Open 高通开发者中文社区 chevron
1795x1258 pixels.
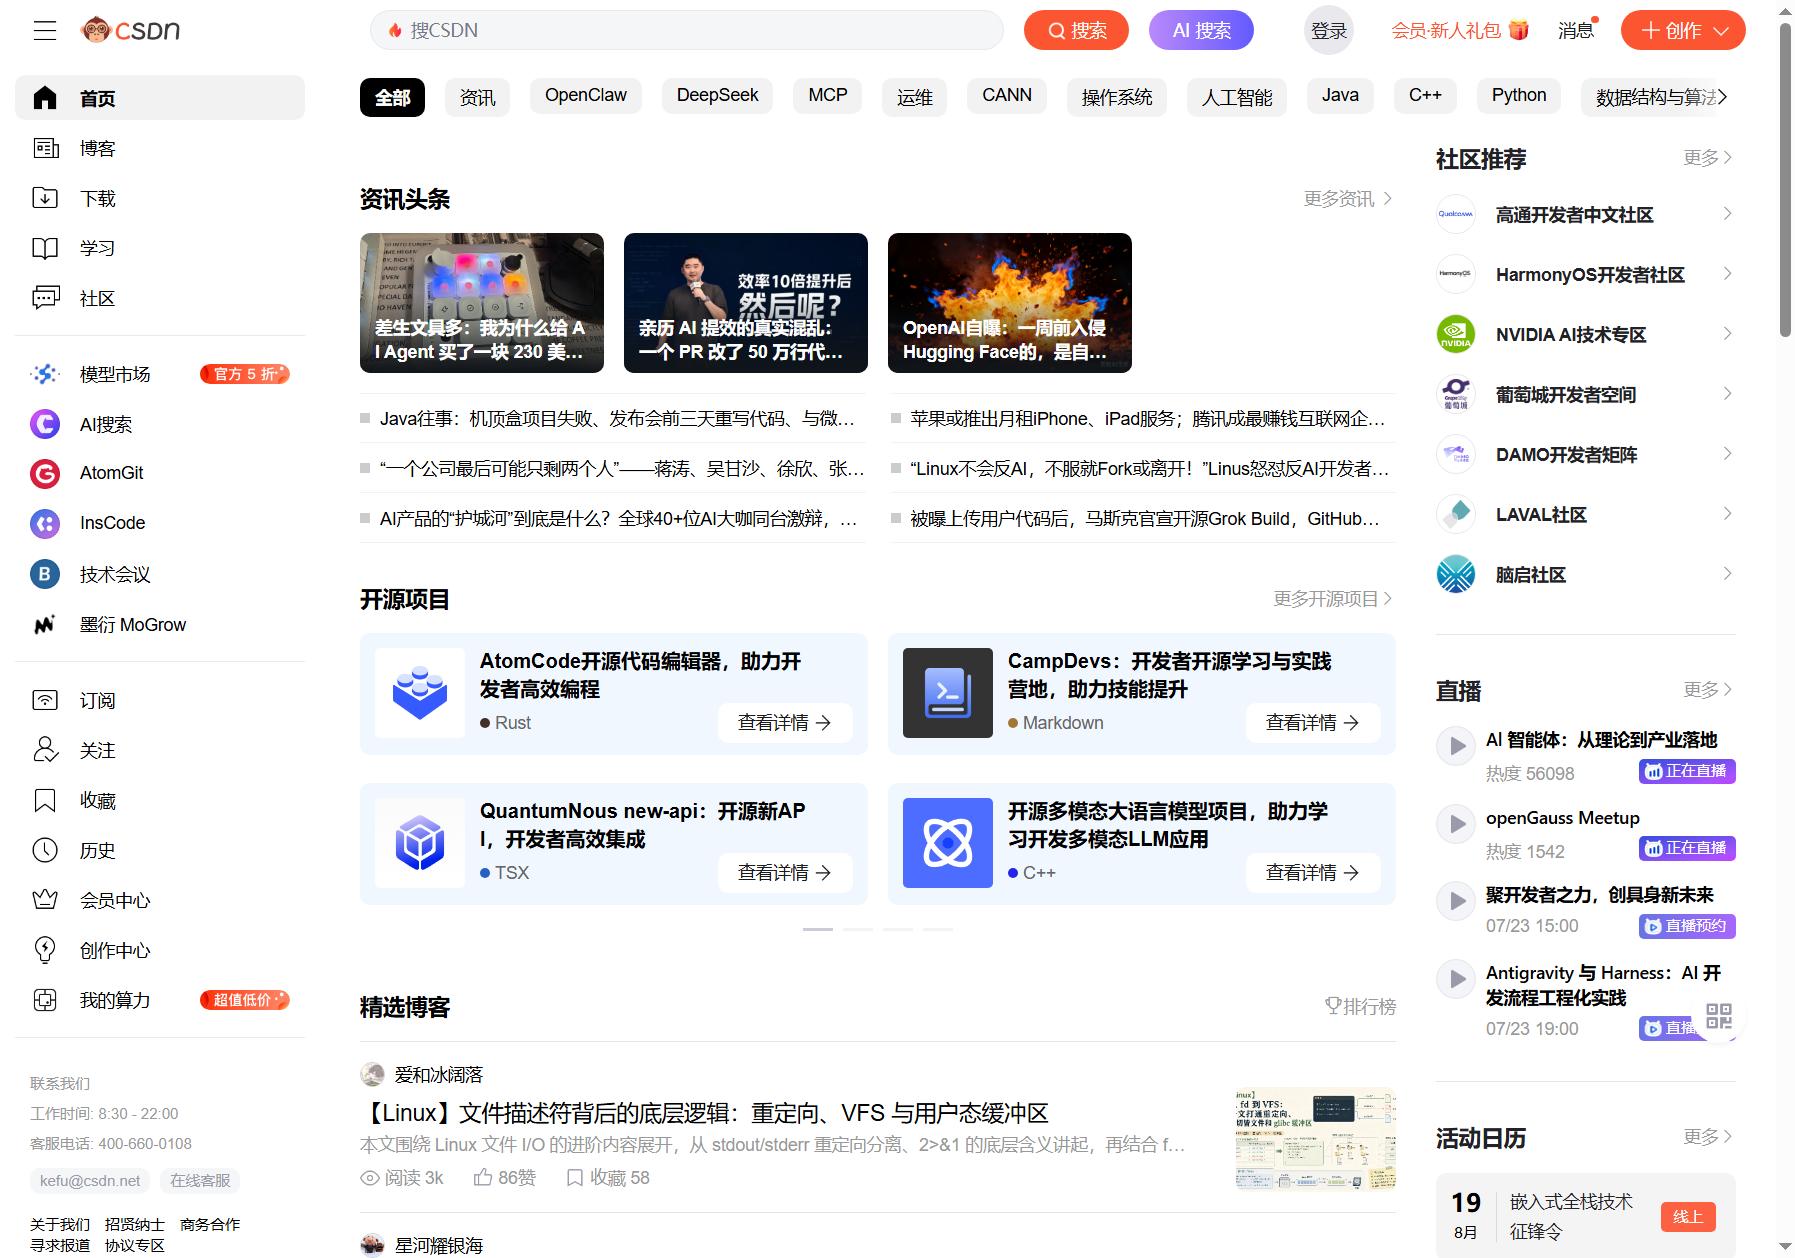pyautogui.click(x=1727, y=214)
